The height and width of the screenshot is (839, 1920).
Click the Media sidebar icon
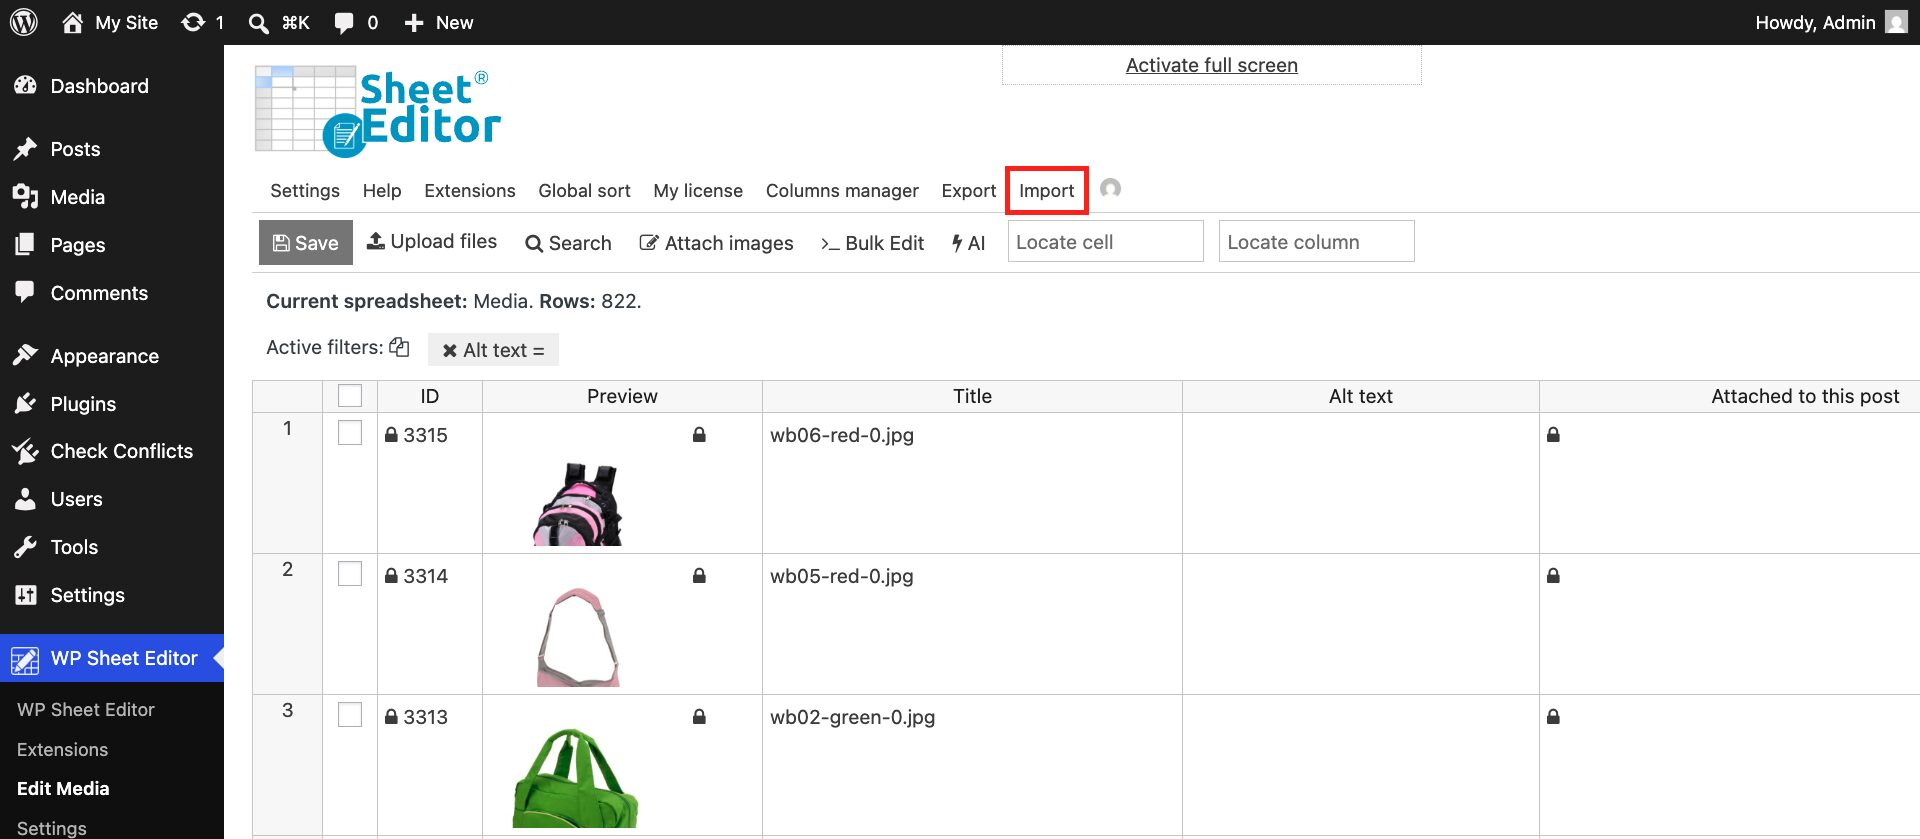coord(26,197)
